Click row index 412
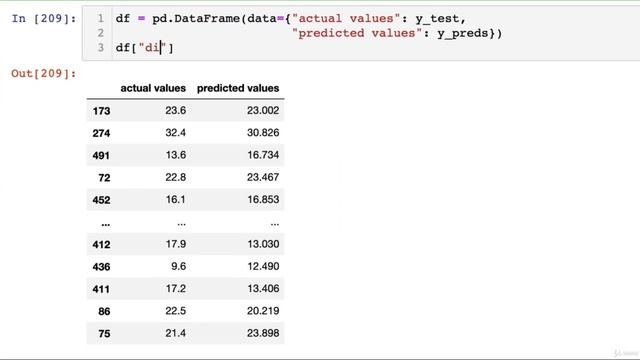Screen dimensions: 640x360 tap(101, 244)
